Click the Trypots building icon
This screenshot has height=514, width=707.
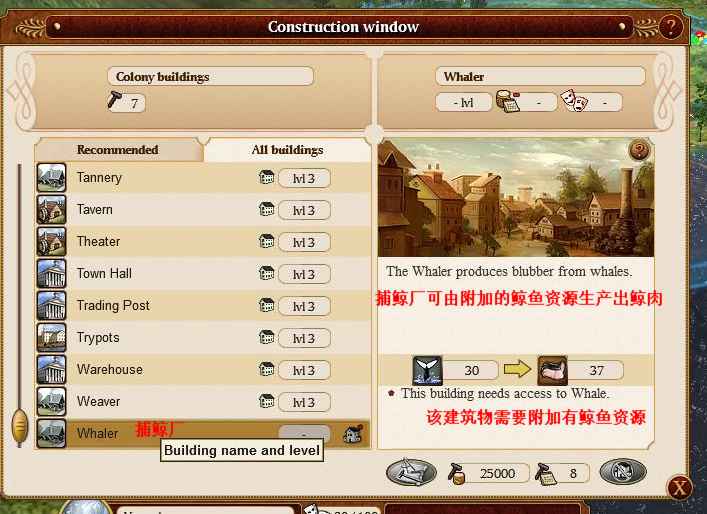[51, 338]
